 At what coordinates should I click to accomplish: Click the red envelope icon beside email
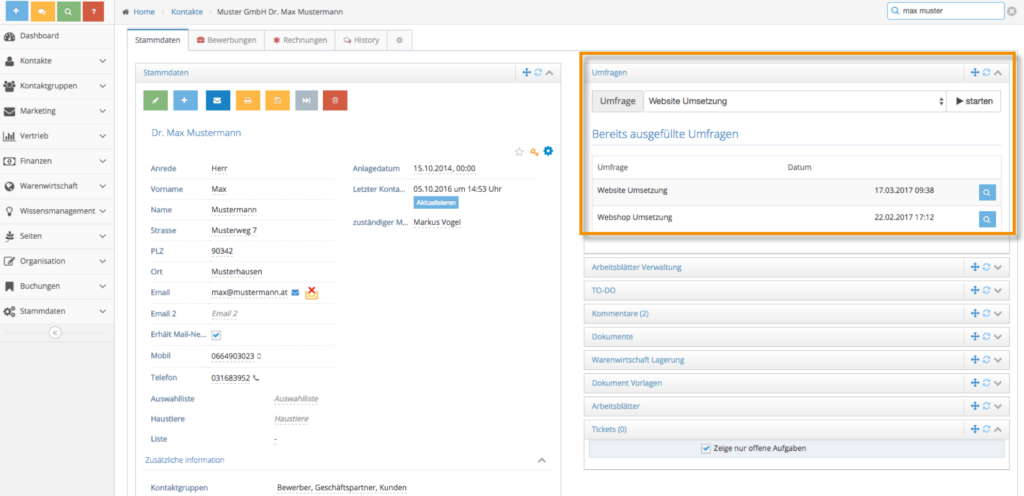pos(312,292)
